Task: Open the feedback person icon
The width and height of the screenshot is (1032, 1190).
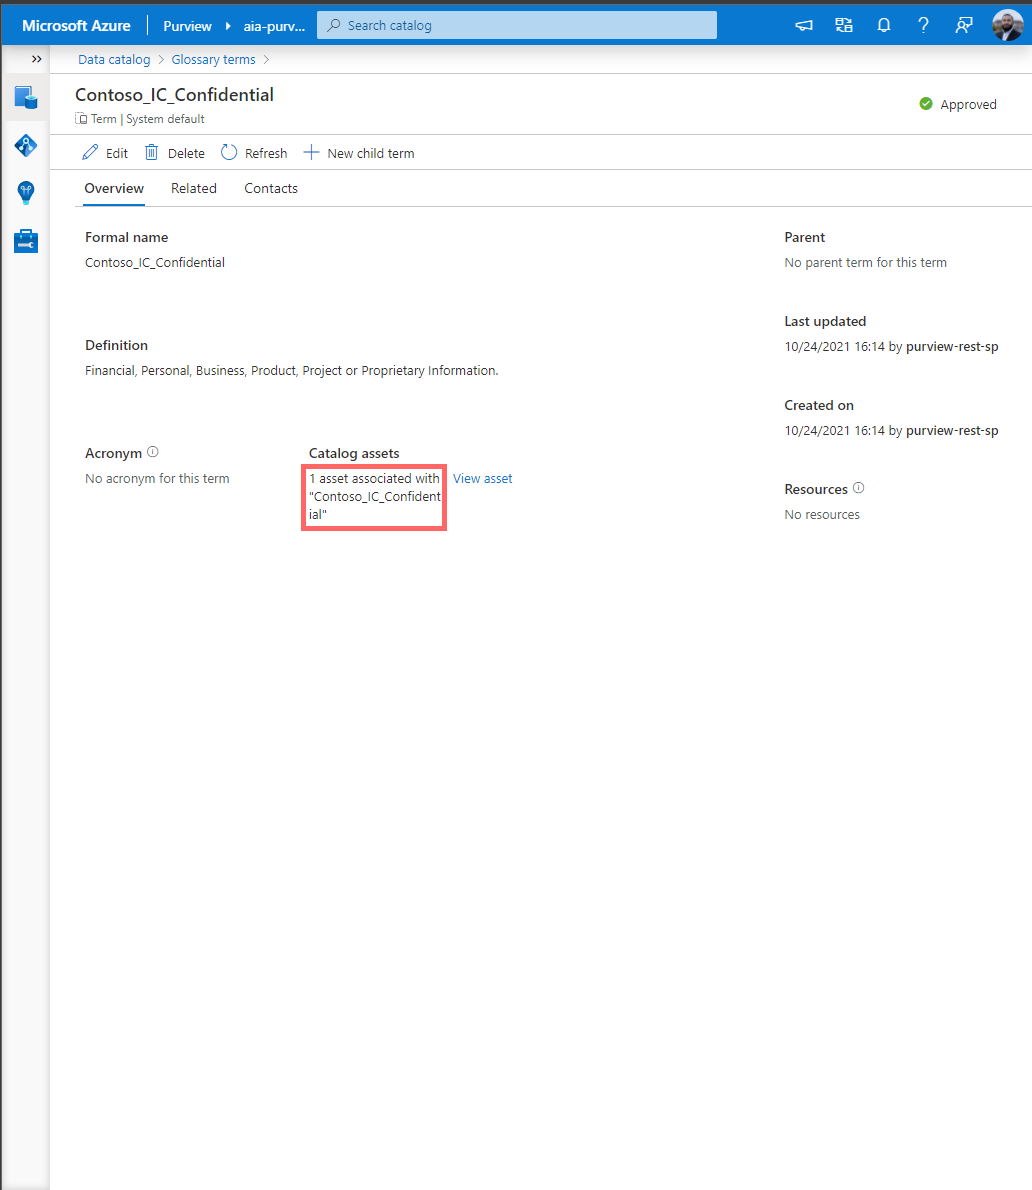Action: pos(964,25)
